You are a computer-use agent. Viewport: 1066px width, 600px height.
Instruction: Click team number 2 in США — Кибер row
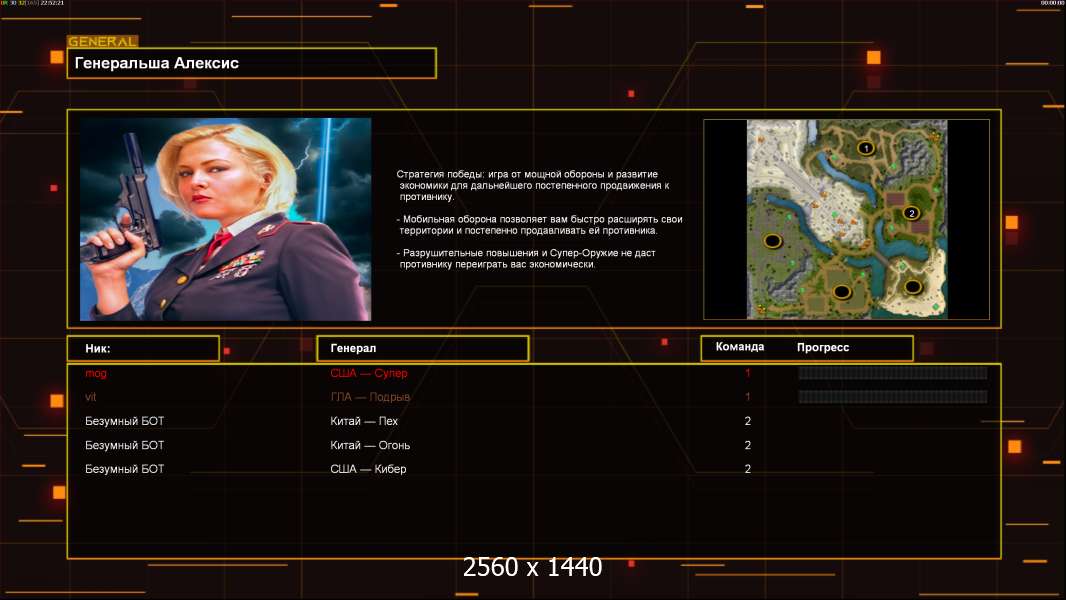coord(747,469)
